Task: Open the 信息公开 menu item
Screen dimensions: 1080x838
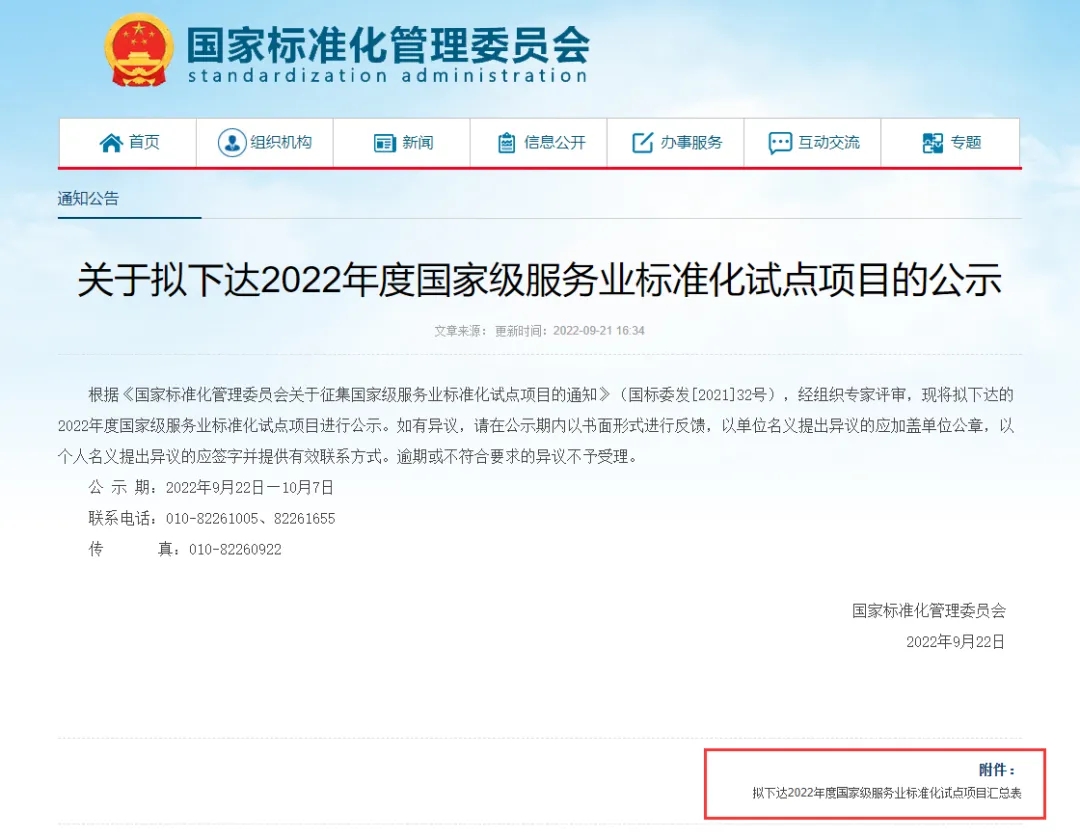Action: pos(539,143)
